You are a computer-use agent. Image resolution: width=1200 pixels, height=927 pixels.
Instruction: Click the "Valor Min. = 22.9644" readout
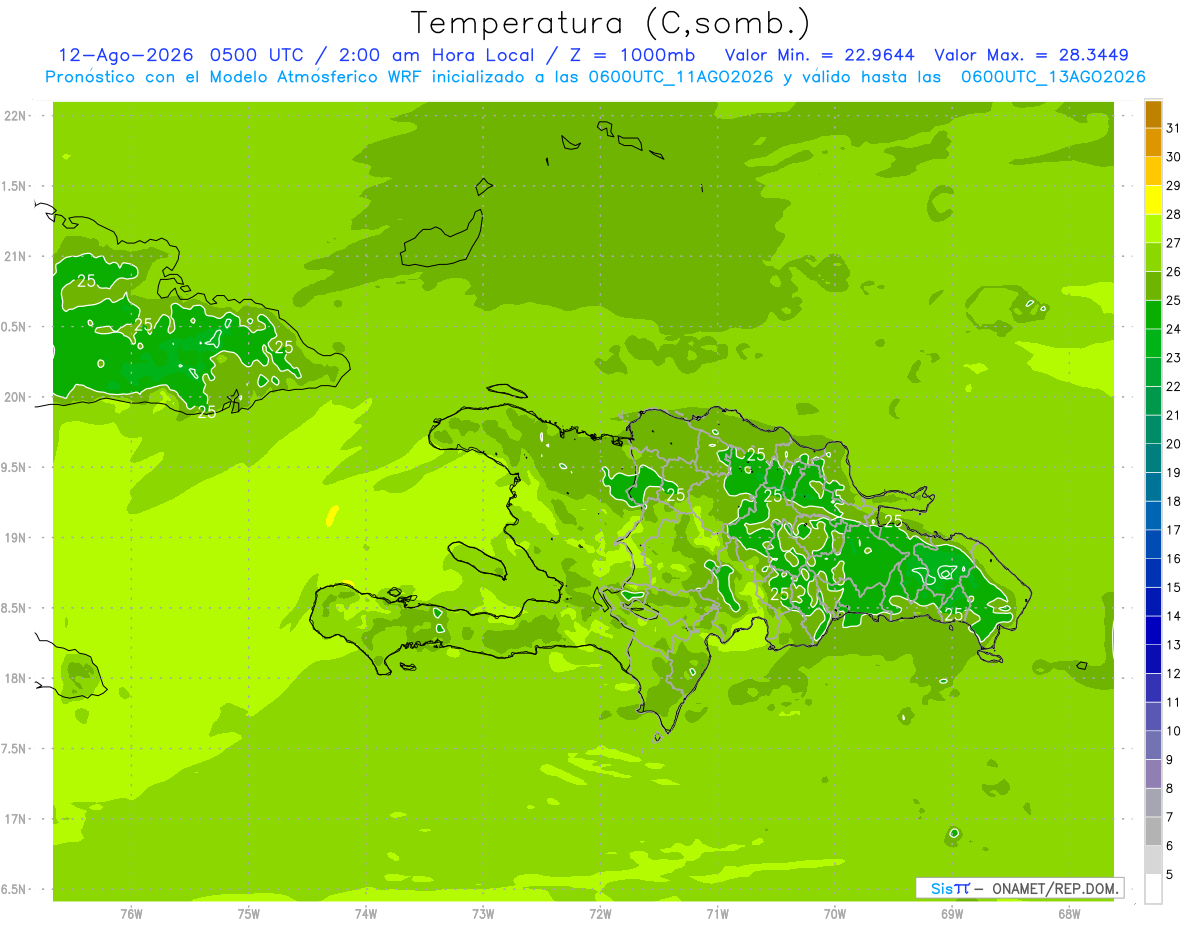coord(820,55)
